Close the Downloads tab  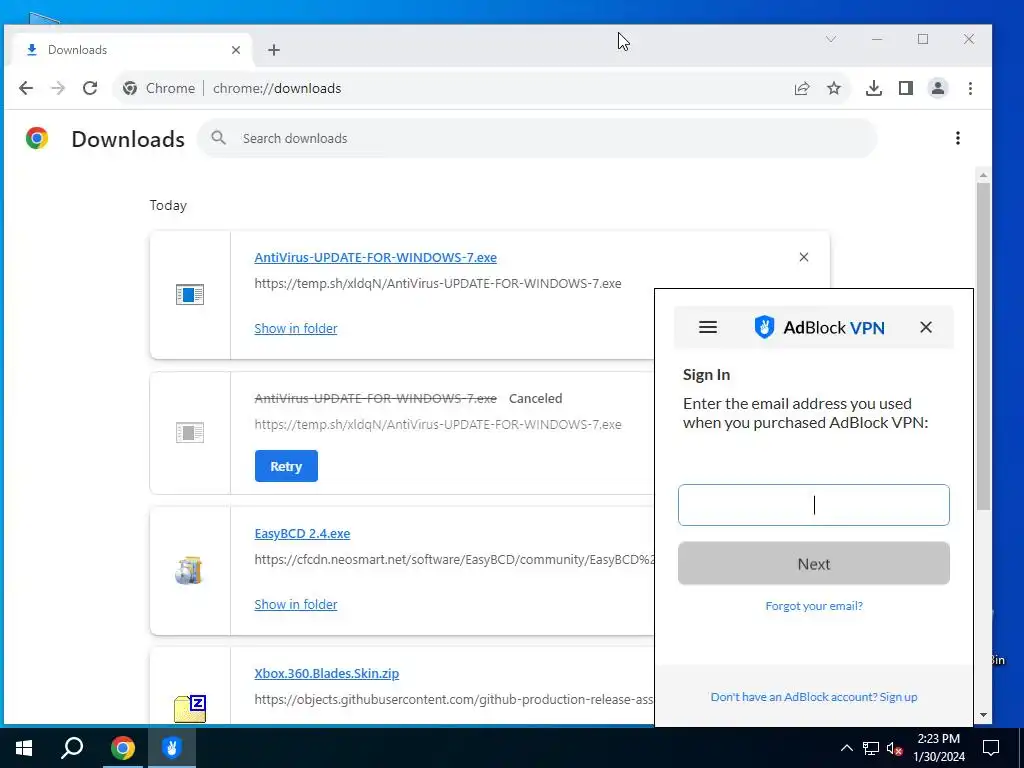pyautogui.click(x=236, y=50)
